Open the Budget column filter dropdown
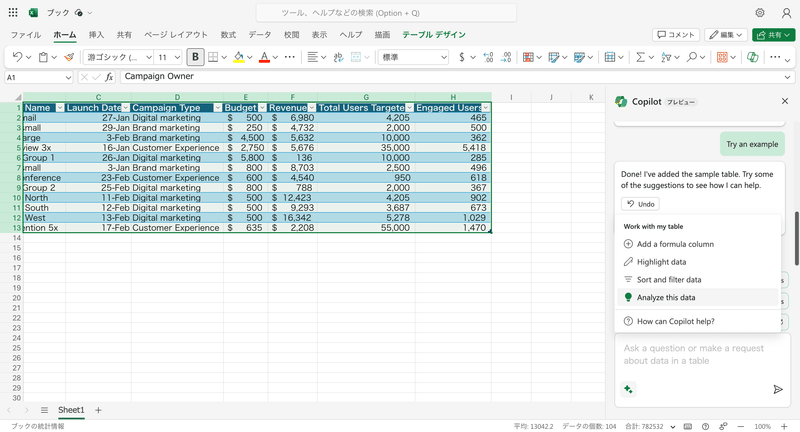The height and width of the screenshot is (432, 800). [262, 108]
